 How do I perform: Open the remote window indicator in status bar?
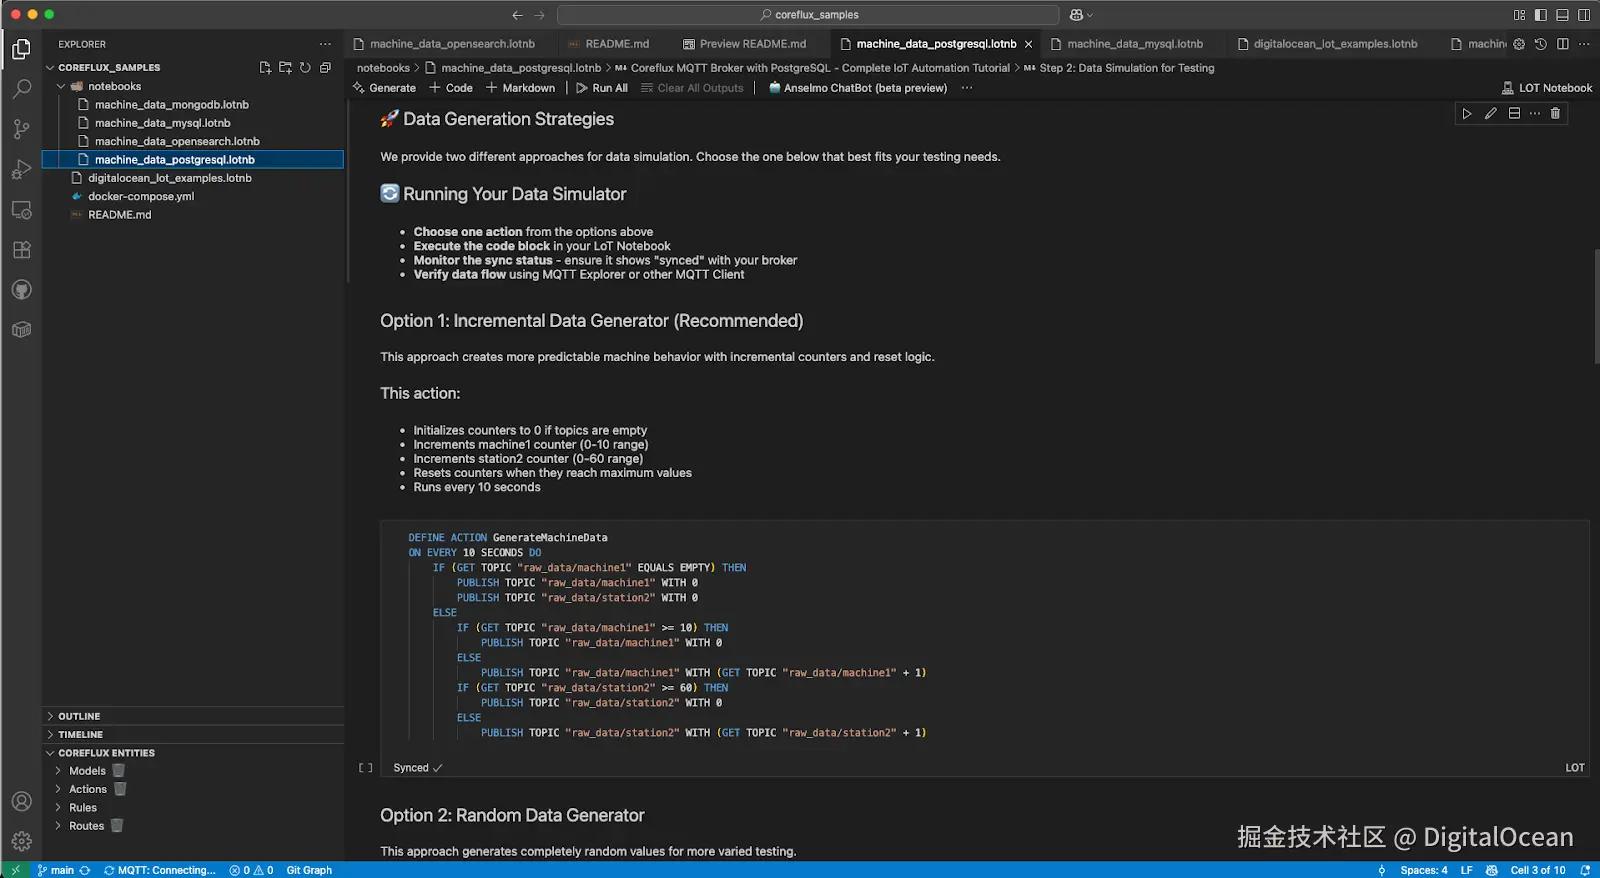point(15,870)
